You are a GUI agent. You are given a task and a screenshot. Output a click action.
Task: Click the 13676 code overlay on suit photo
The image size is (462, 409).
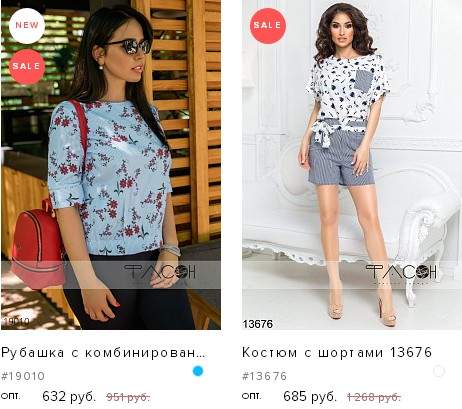point(258,324)
